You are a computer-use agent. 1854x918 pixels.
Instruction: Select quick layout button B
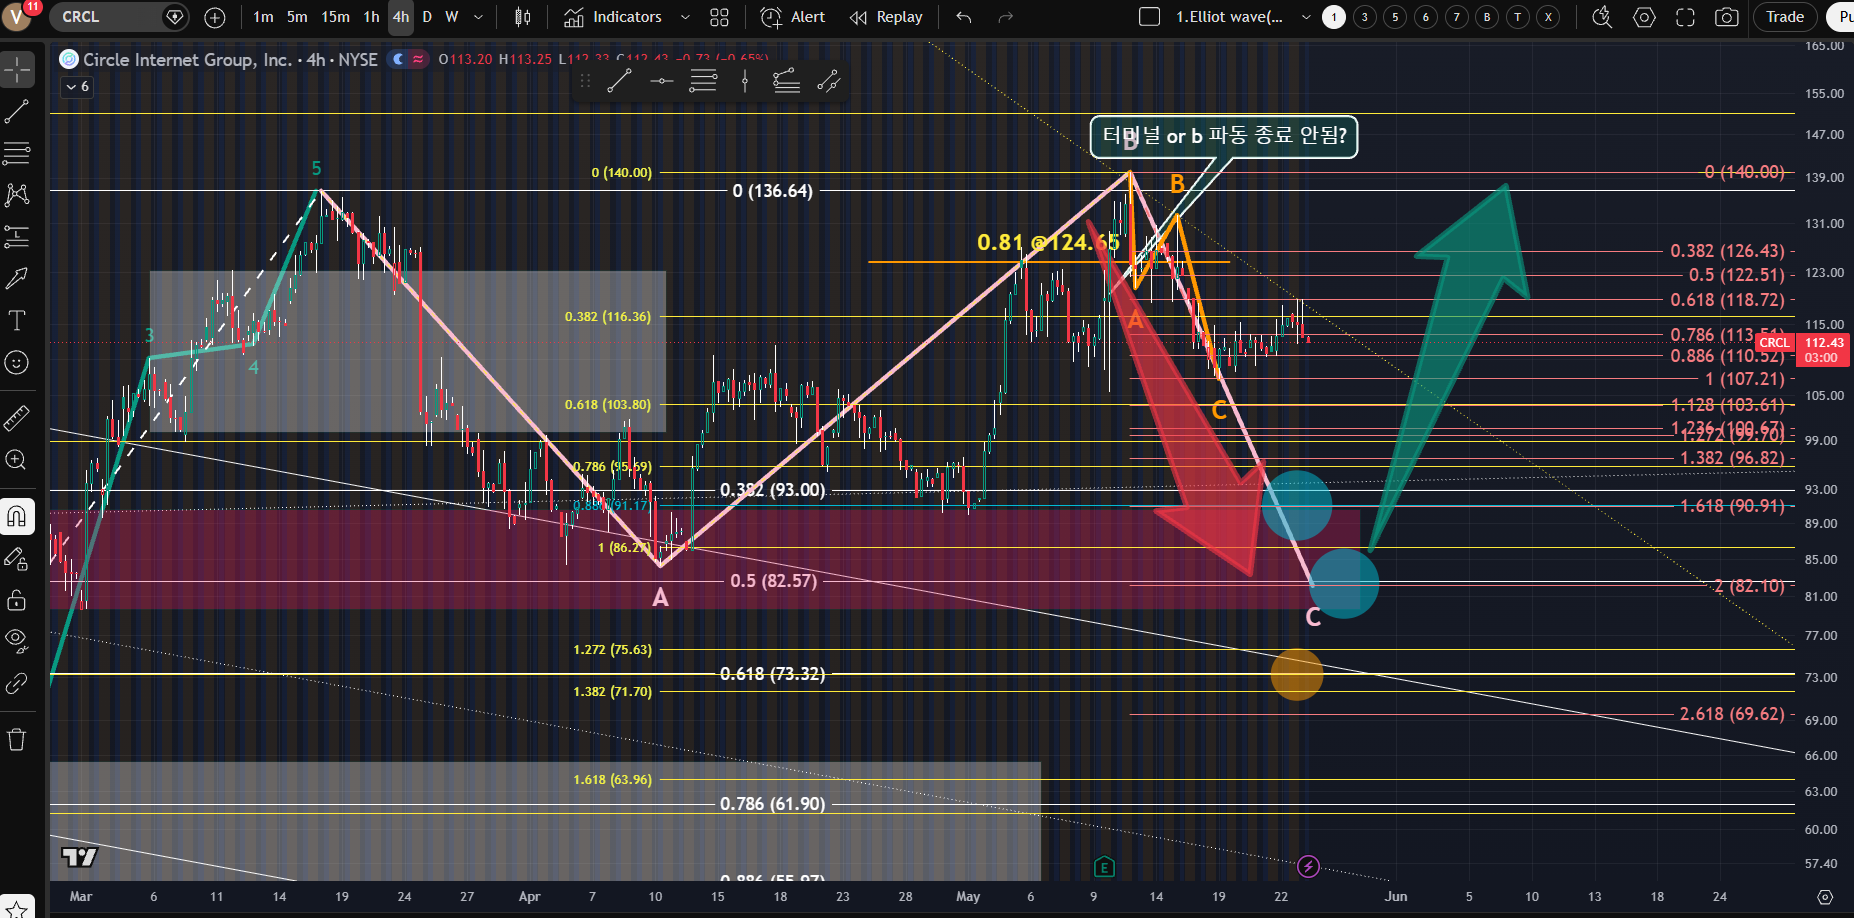click(x=1487, y=17)
